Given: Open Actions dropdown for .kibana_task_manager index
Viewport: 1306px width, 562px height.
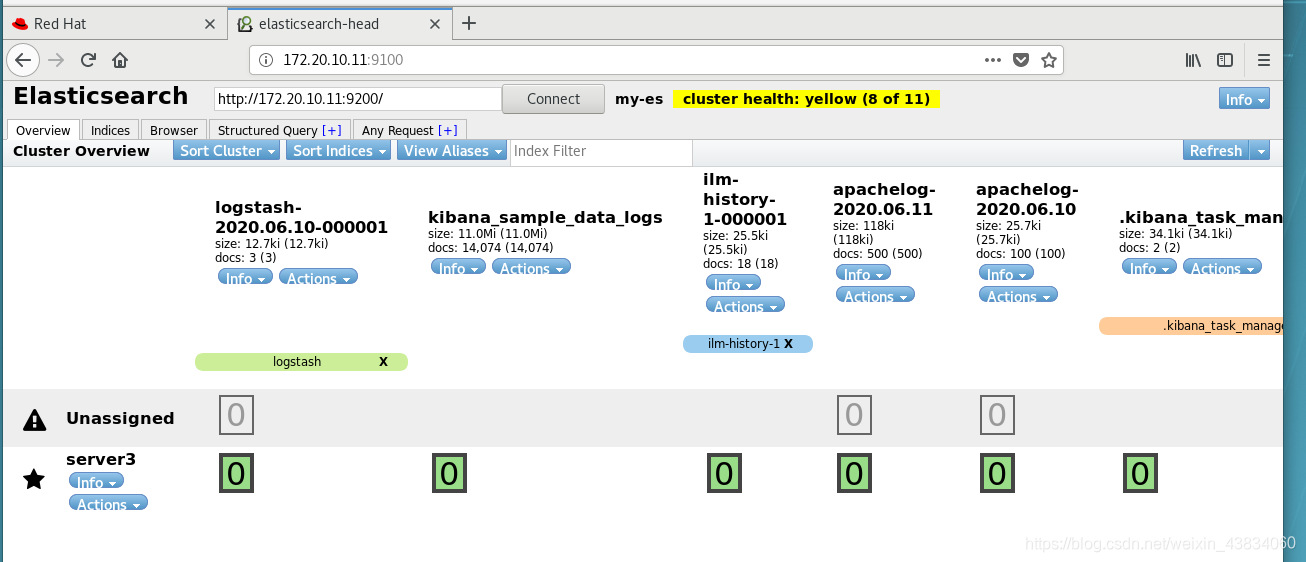Looking at the screenshot, I should [1222, 267].
